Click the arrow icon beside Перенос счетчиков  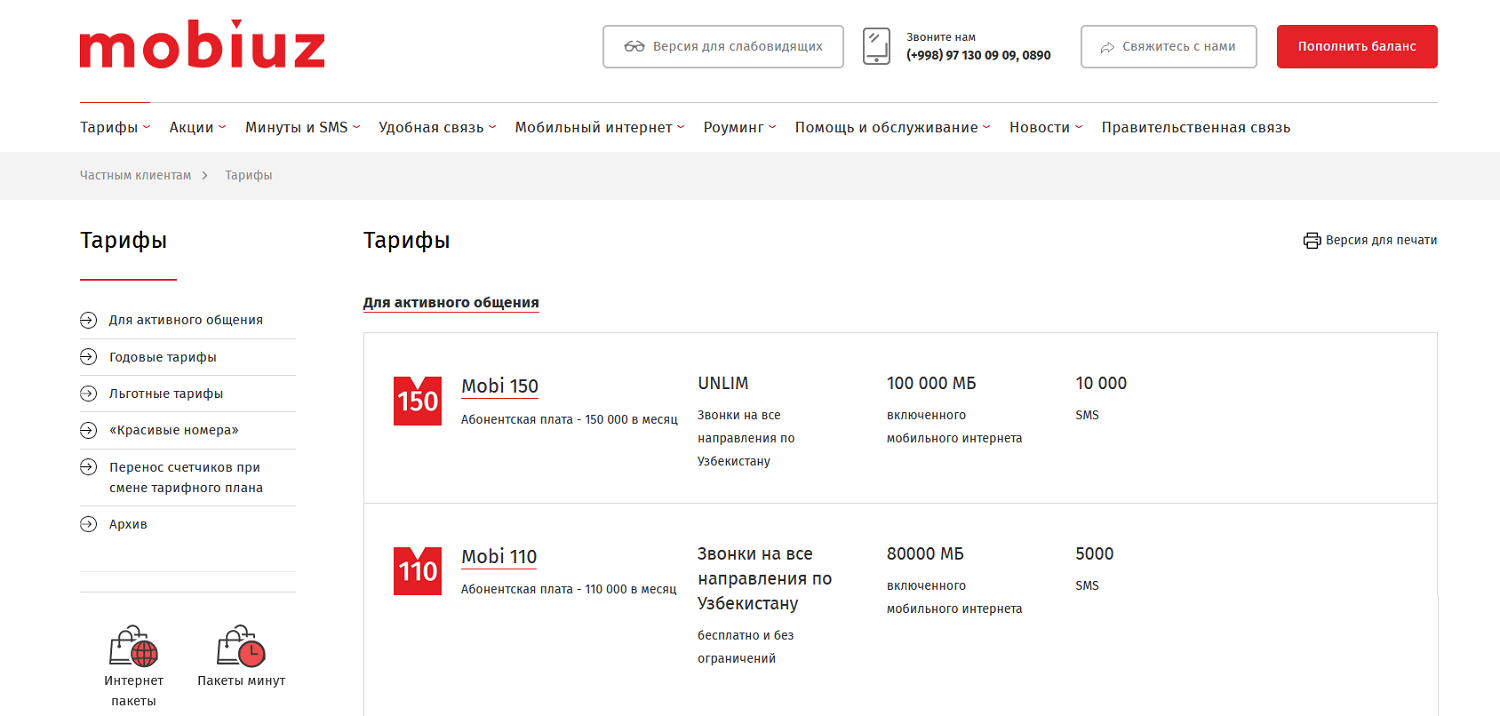coord(88,467)
